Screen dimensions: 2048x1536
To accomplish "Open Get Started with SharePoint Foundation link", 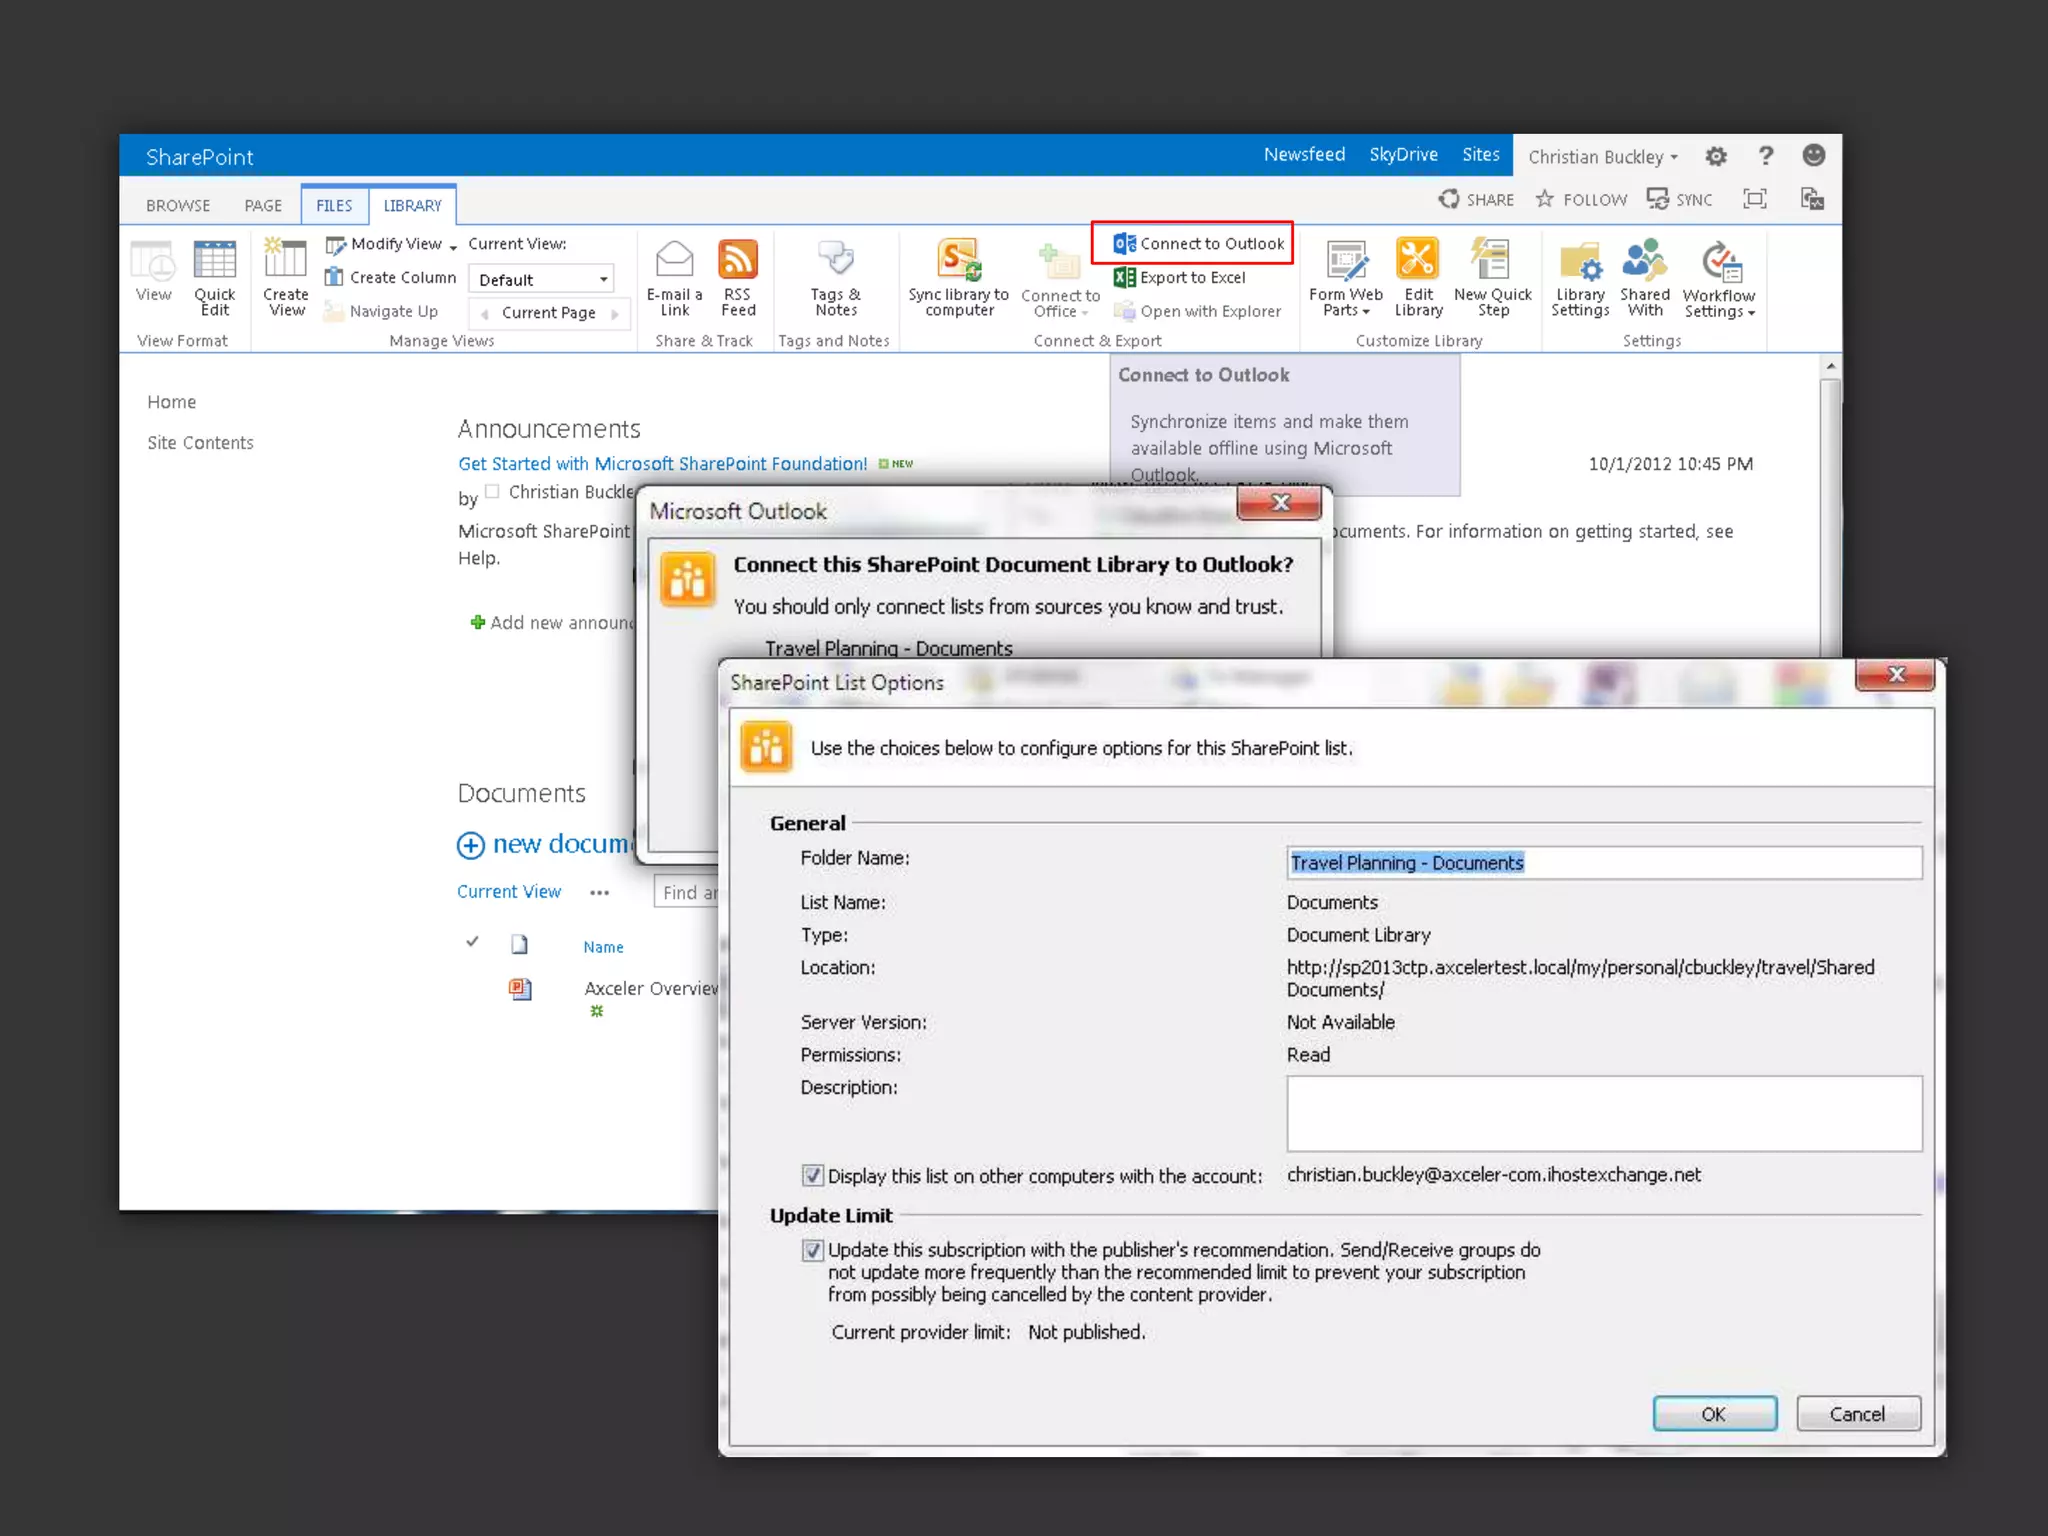I will point(662,464).
